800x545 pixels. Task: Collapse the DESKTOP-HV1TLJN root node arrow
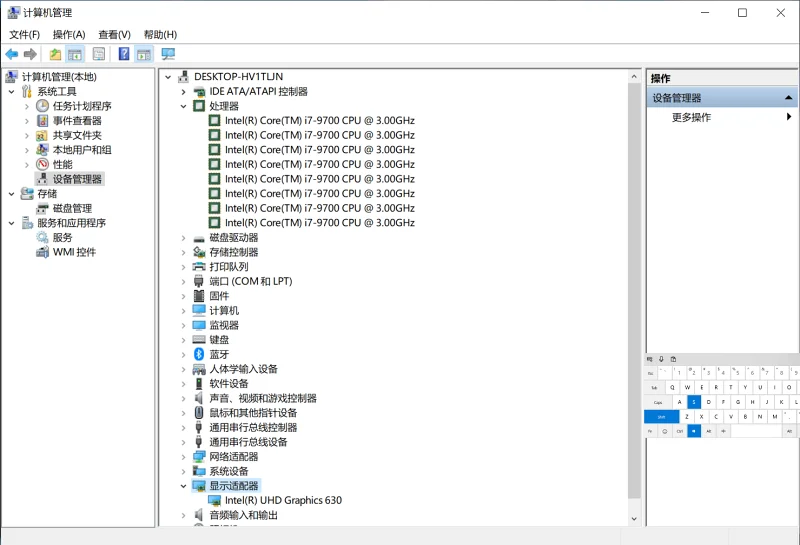tap(168, 77)
